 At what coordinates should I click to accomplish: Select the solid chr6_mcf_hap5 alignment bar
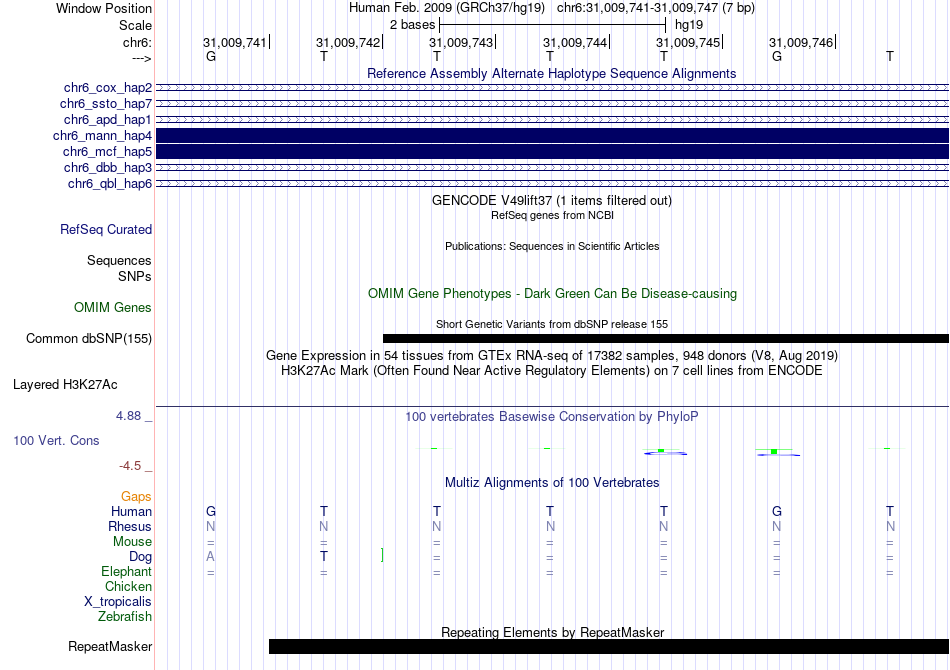[x=553, y=151]
